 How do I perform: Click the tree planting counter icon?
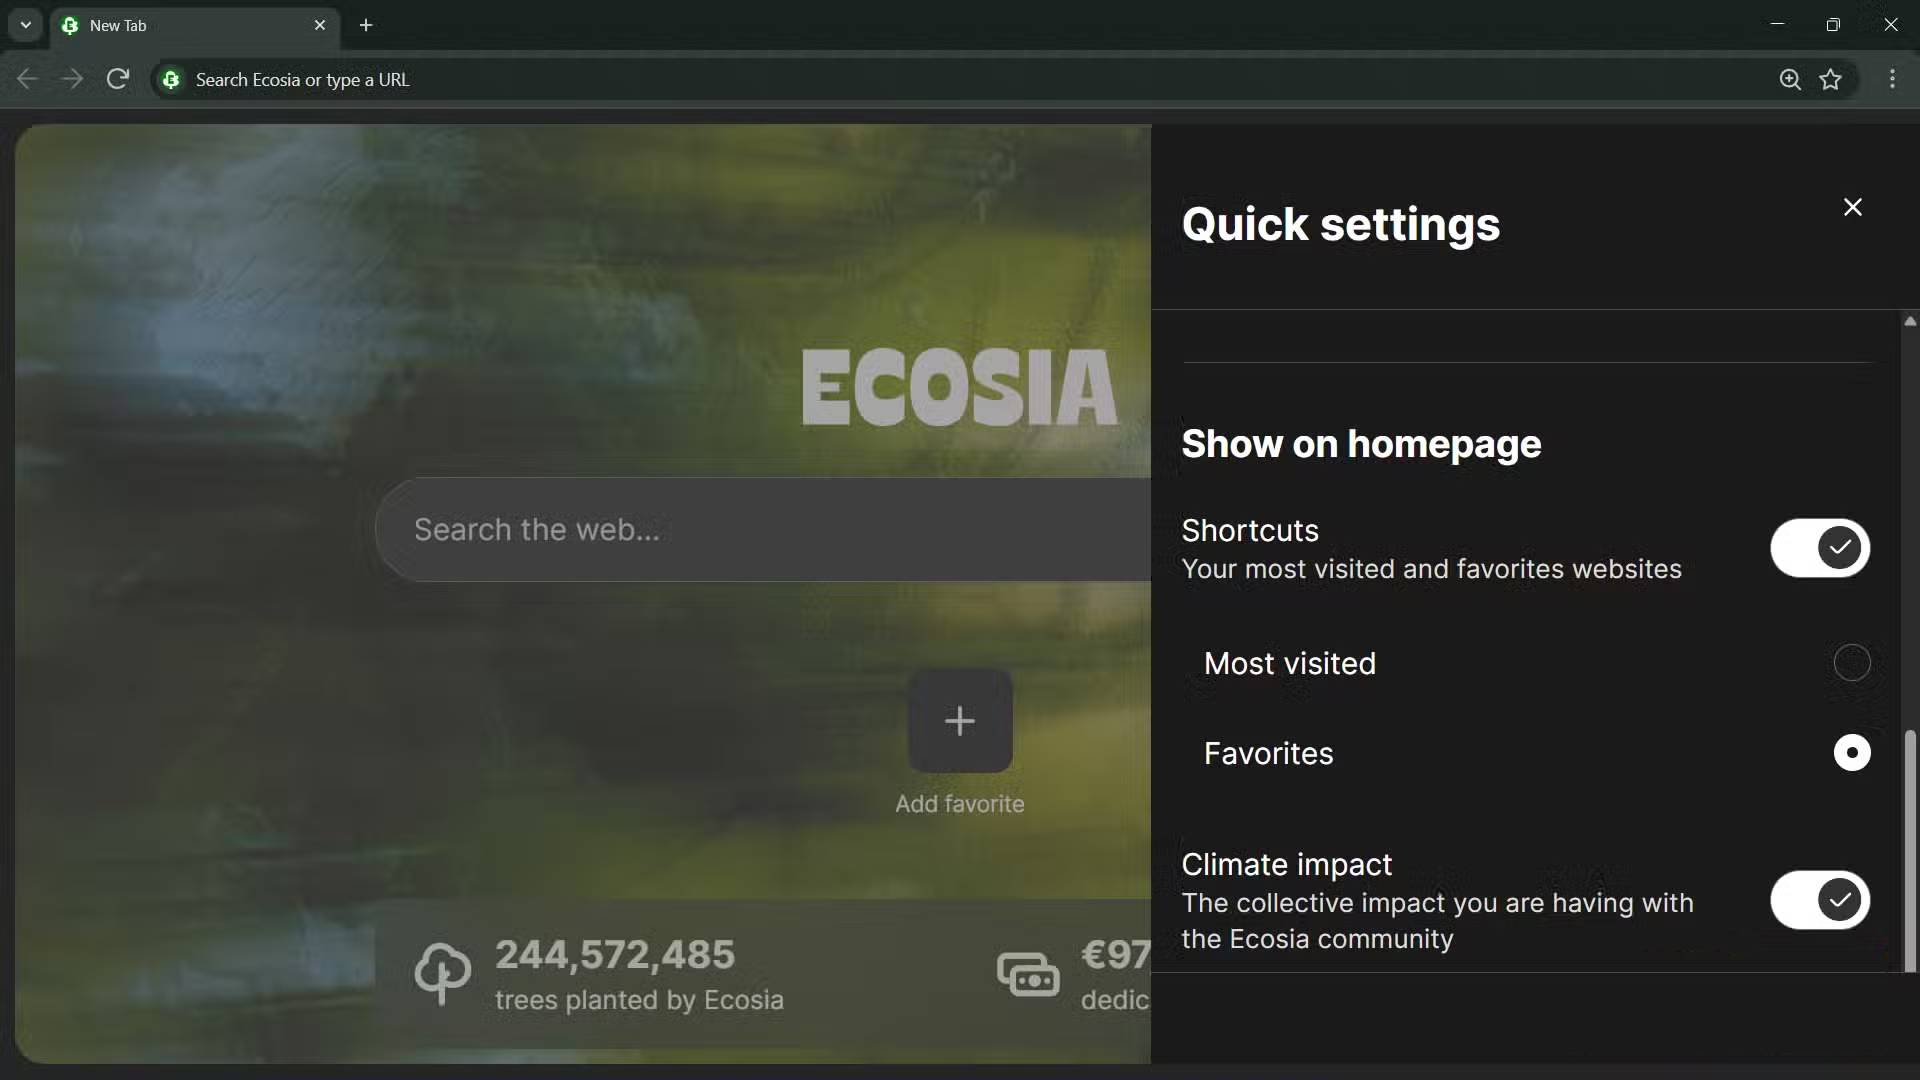point(443,974)
